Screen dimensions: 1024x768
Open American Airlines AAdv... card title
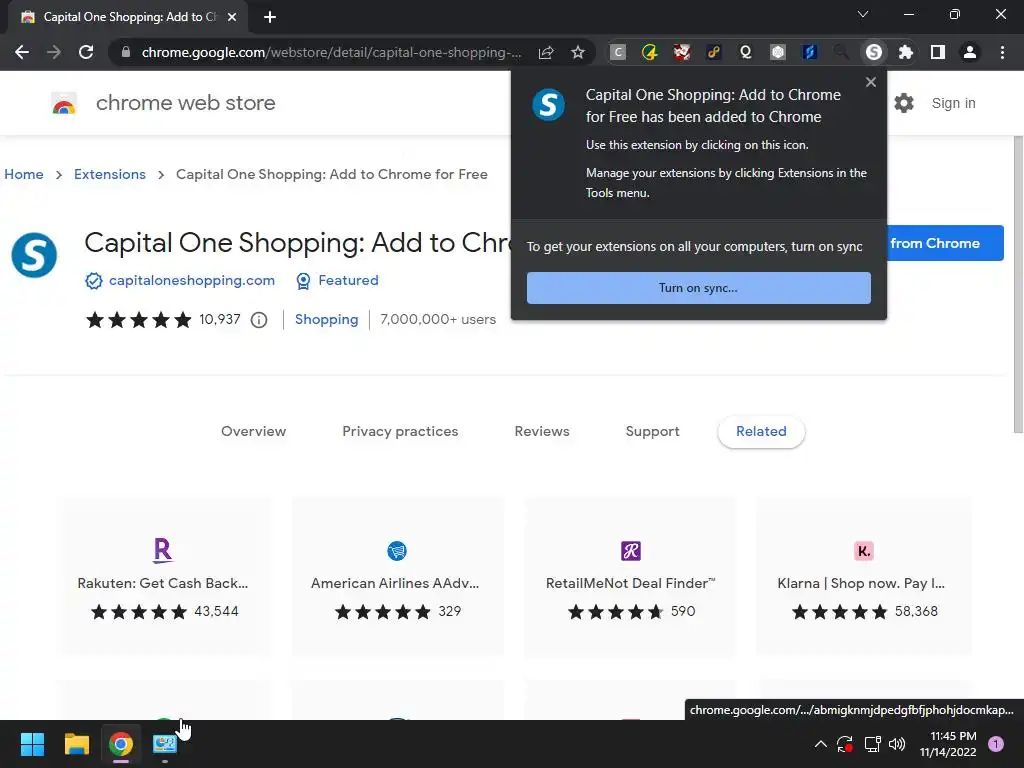(395, 583)
